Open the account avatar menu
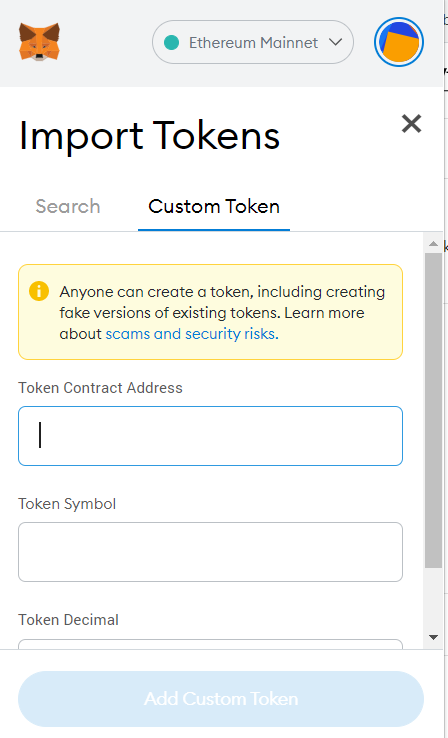448x738 pixels. coord(399,42)
